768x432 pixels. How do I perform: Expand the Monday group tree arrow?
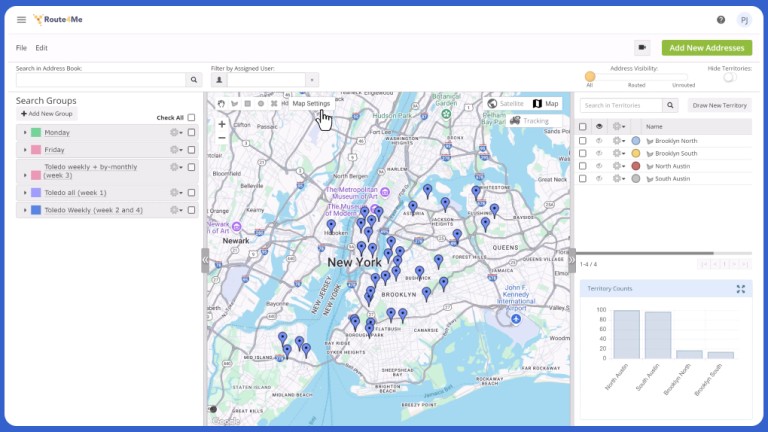click(25, 132)
